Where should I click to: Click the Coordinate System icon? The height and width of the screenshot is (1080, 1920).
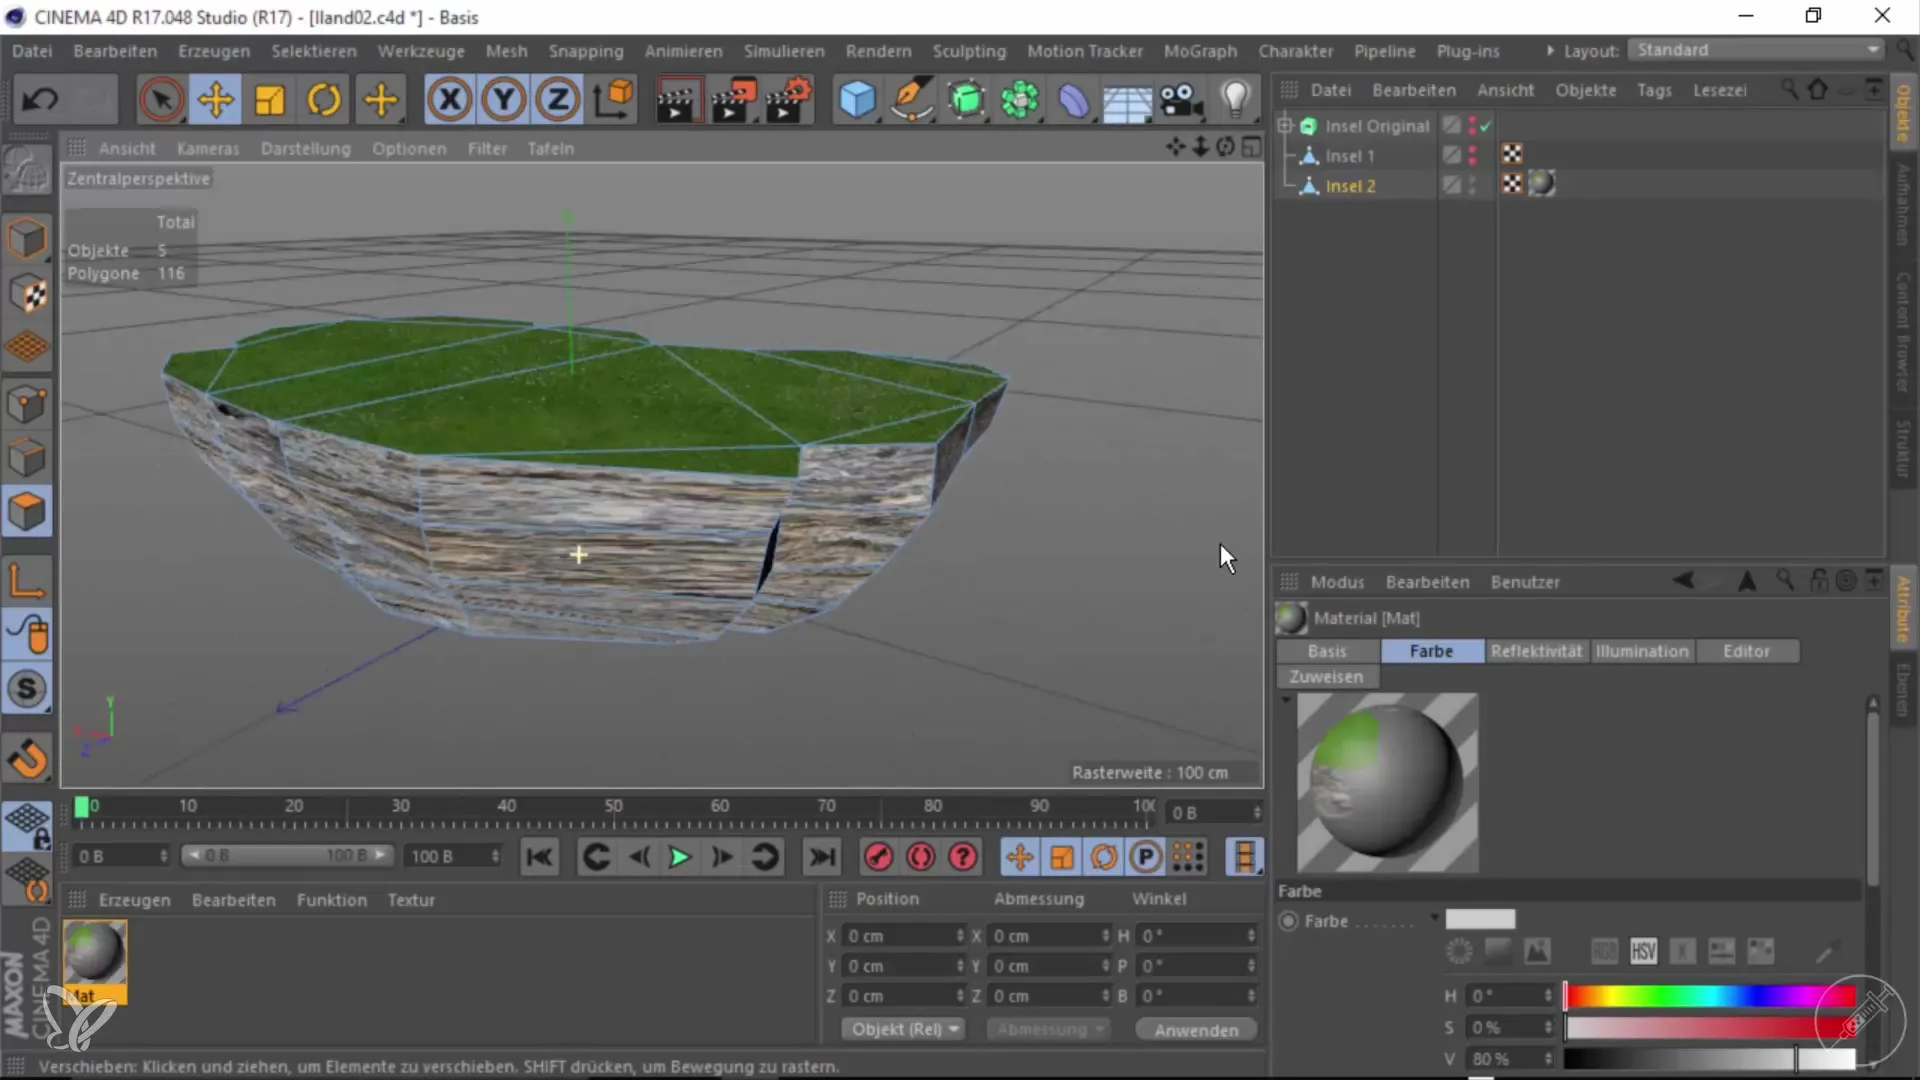click(x=614, y=100)
